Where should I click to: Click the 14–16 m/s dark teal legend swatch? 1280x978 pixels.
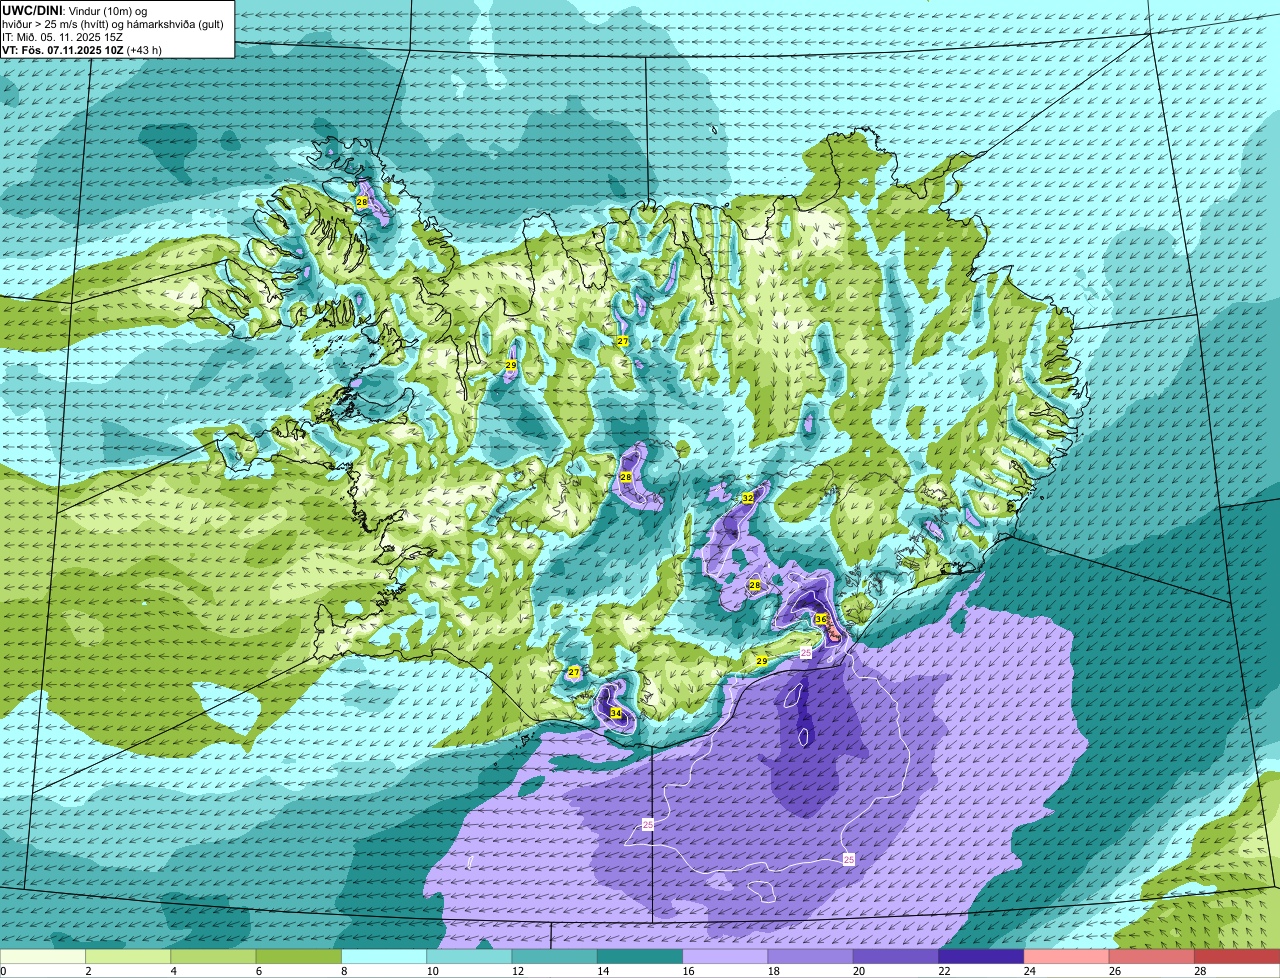640,956
